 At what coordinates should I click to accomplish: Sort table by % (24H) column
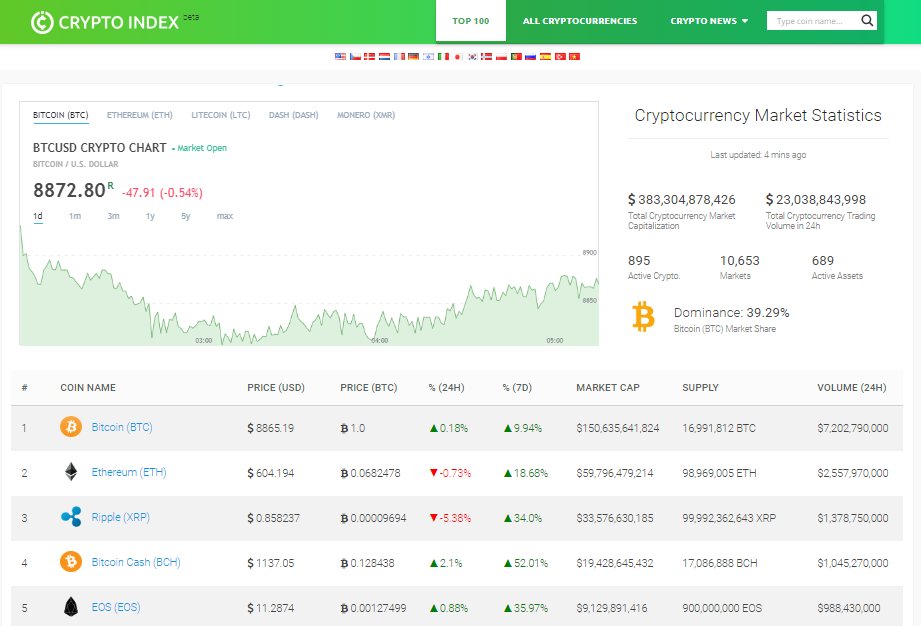pos(446,388)
